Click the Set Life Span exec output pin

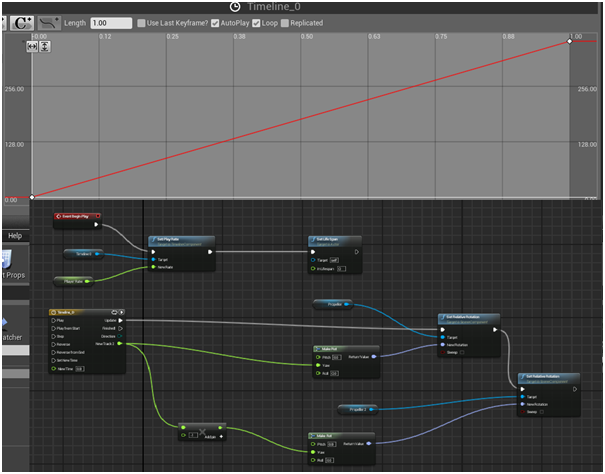357,252
